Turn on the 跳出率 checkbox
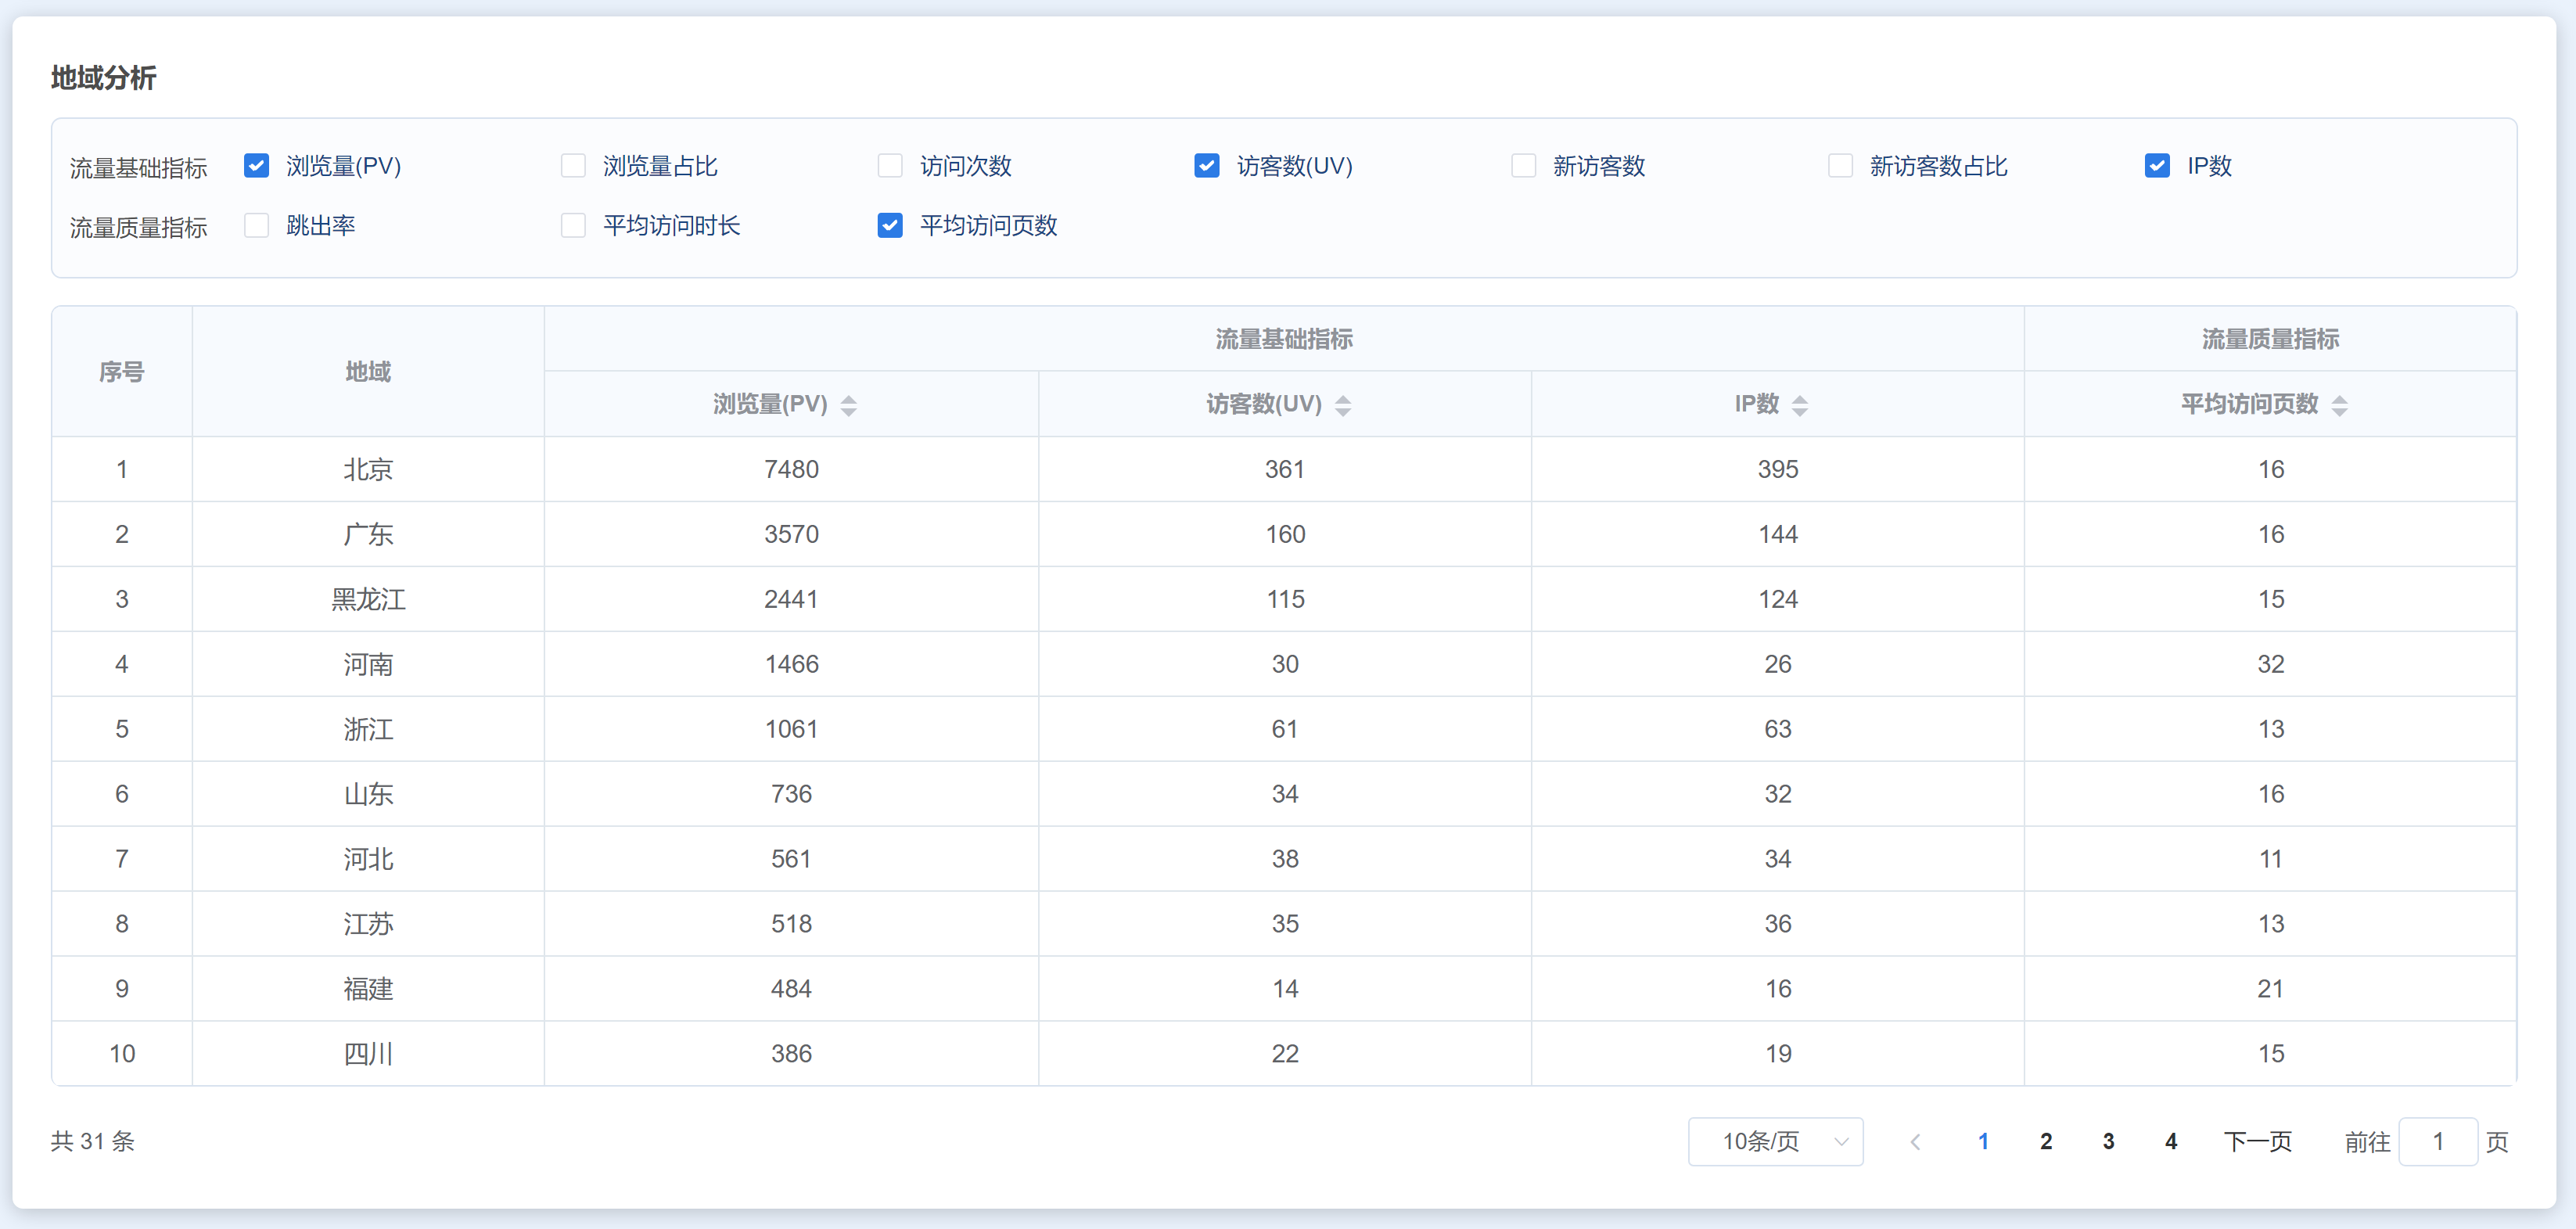Image resolution: width=2576 pixels, height=1229 pixels. pyautogui.click(x=257, y=226)
